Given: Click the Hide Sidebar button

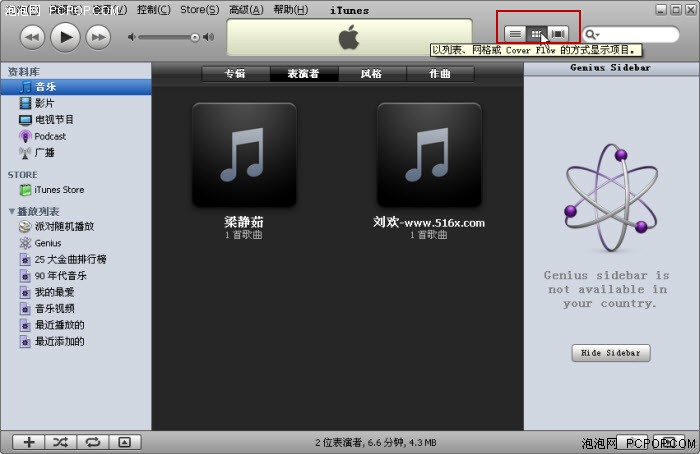Looking at the screenshot, I should tap(611, 353).
